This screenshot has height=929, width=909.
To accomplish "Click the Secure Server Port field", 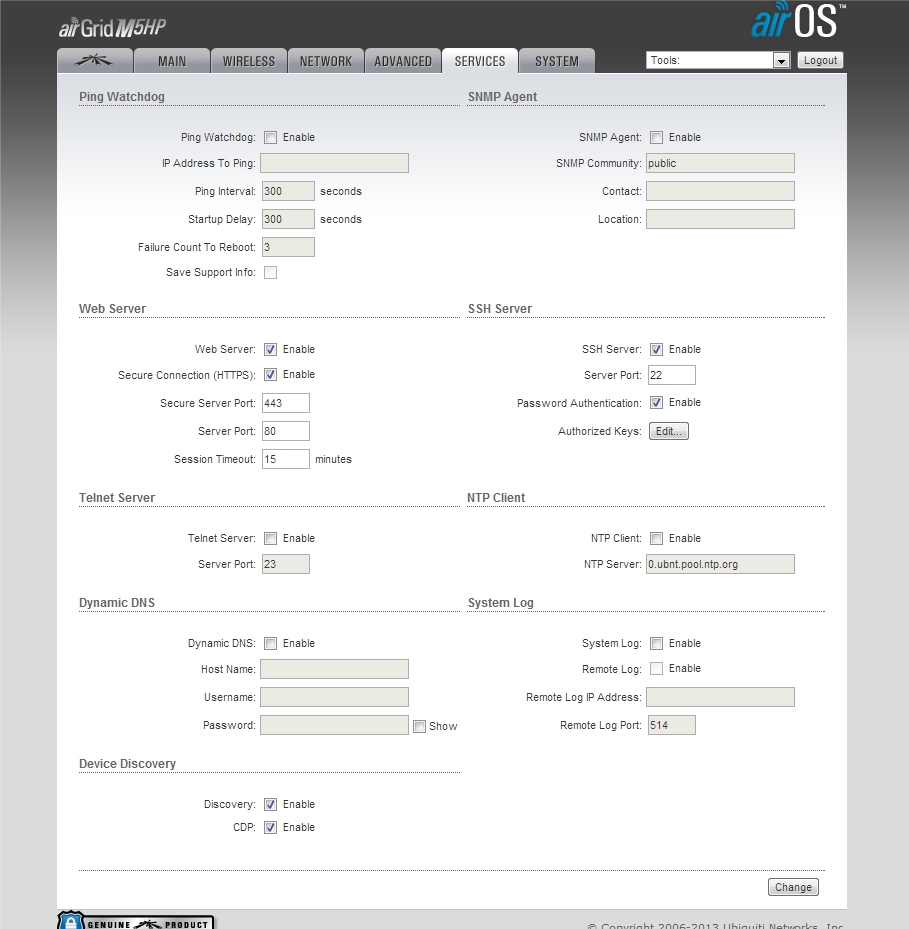I will (286, 403).
